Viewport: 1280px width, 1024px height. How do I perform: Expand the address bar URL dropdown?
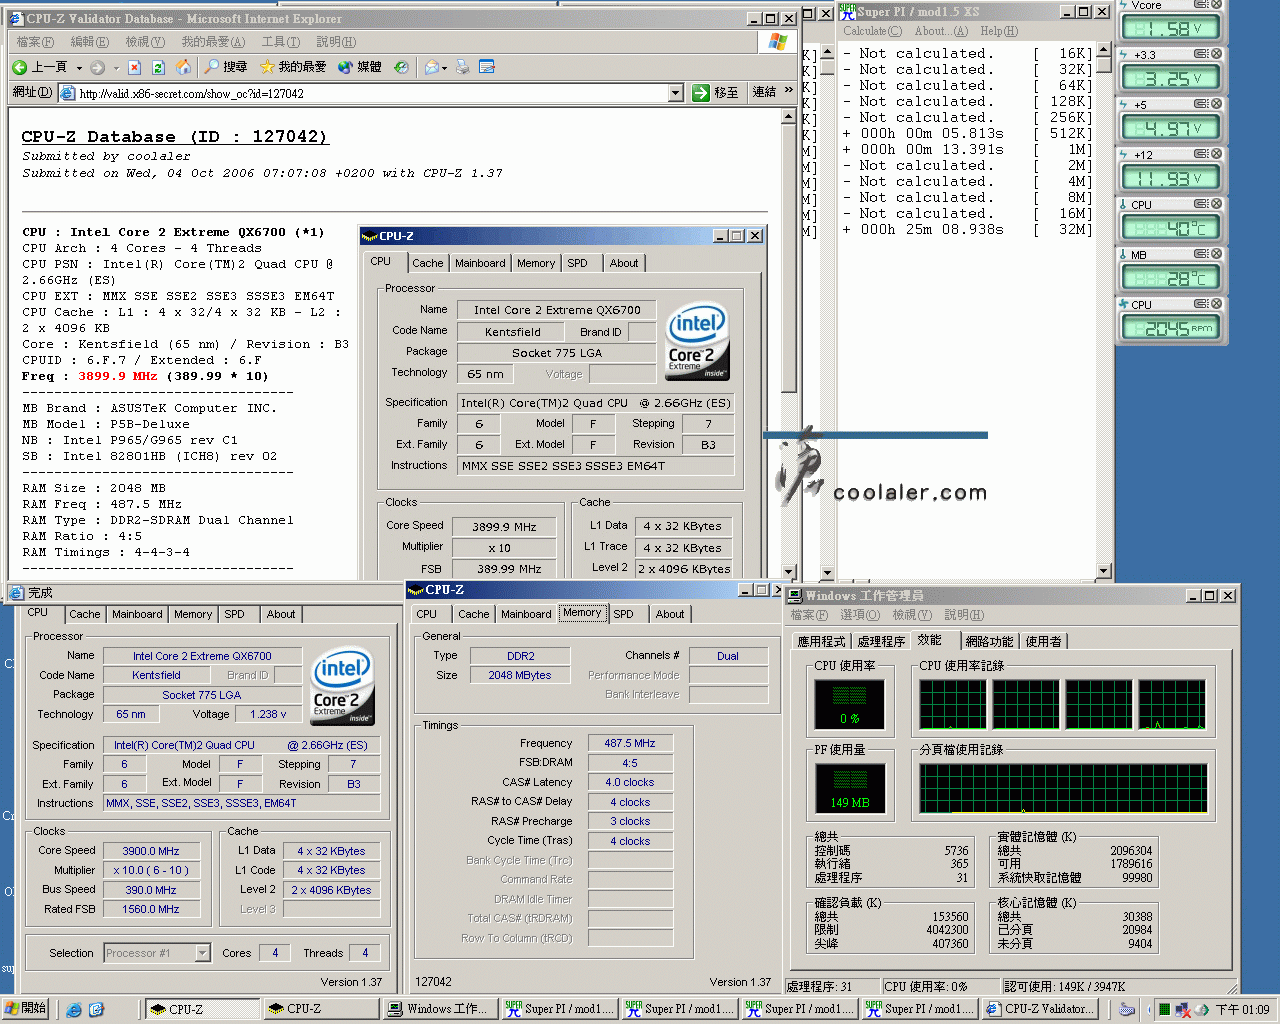pyautogui.click(x=675, y=93)
